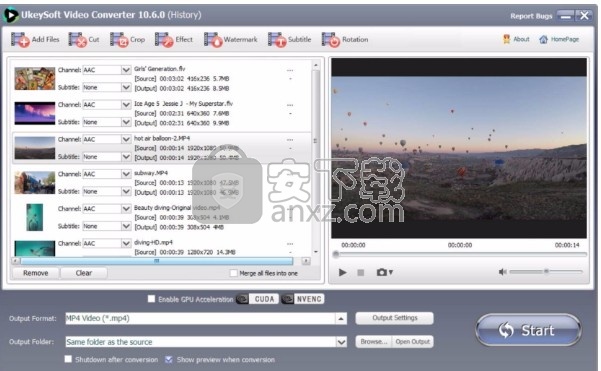Open the Rotation tool

345,39
